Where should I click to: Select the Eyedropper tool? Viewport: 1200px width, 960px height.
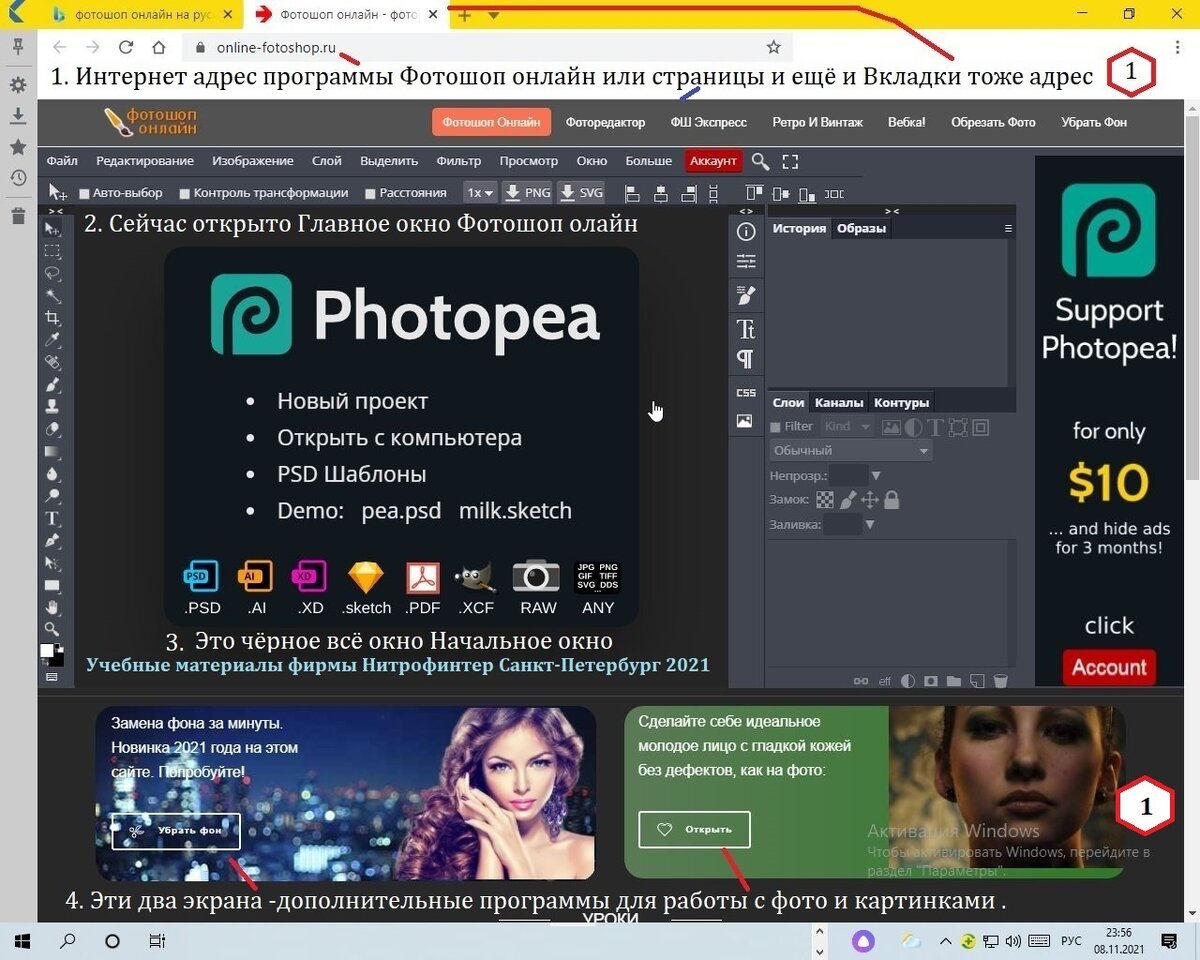53,340
